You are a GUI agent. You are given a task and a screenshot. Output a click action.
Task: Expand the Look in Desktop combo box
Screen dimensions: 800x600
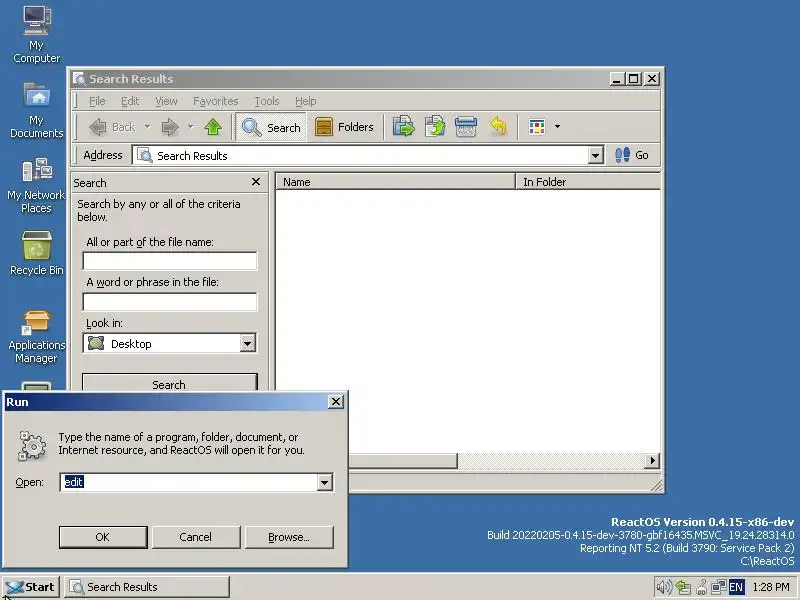(x=247, y=343)
